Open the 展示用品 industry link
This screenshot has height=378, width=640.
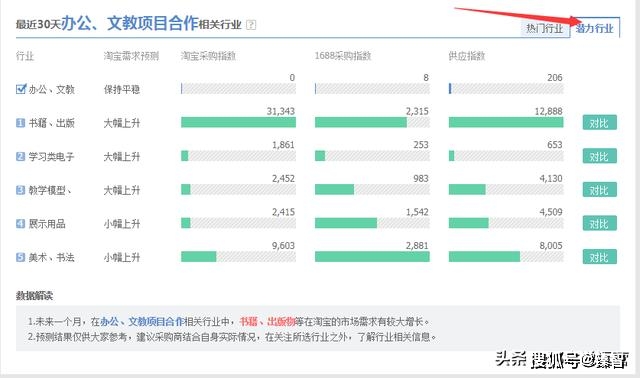[x=47, y=223]
